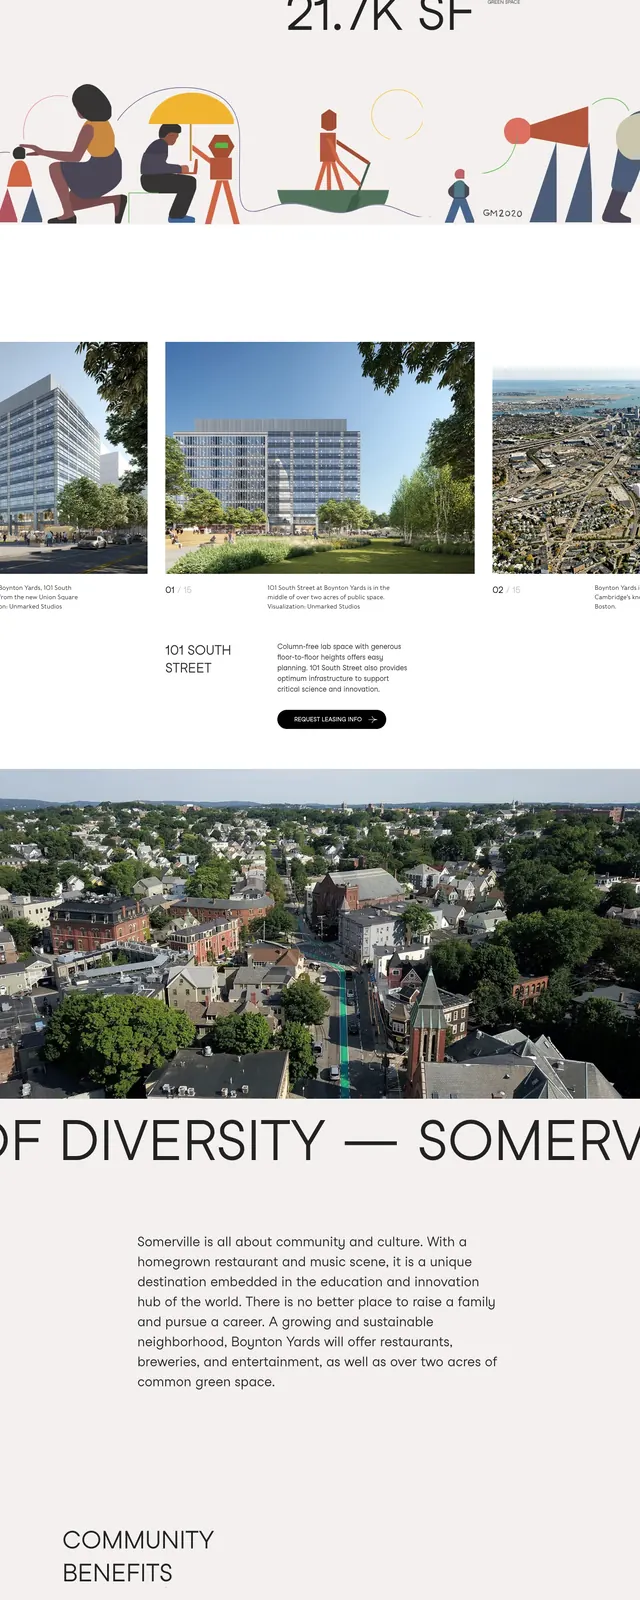Click the column-free lab space description

[x=342, y=668]
